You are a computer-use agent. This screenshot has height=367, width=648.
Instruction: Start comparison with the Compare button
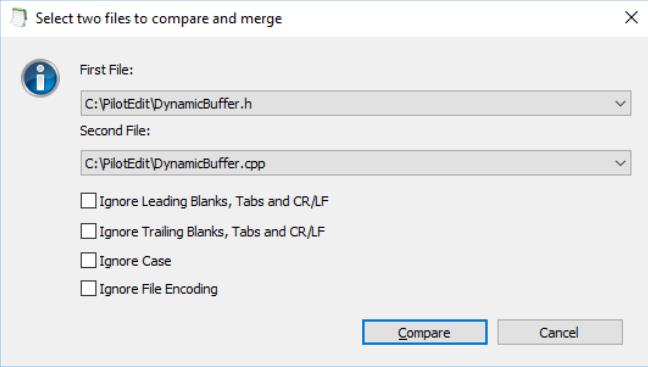click(x=425, y=332)
